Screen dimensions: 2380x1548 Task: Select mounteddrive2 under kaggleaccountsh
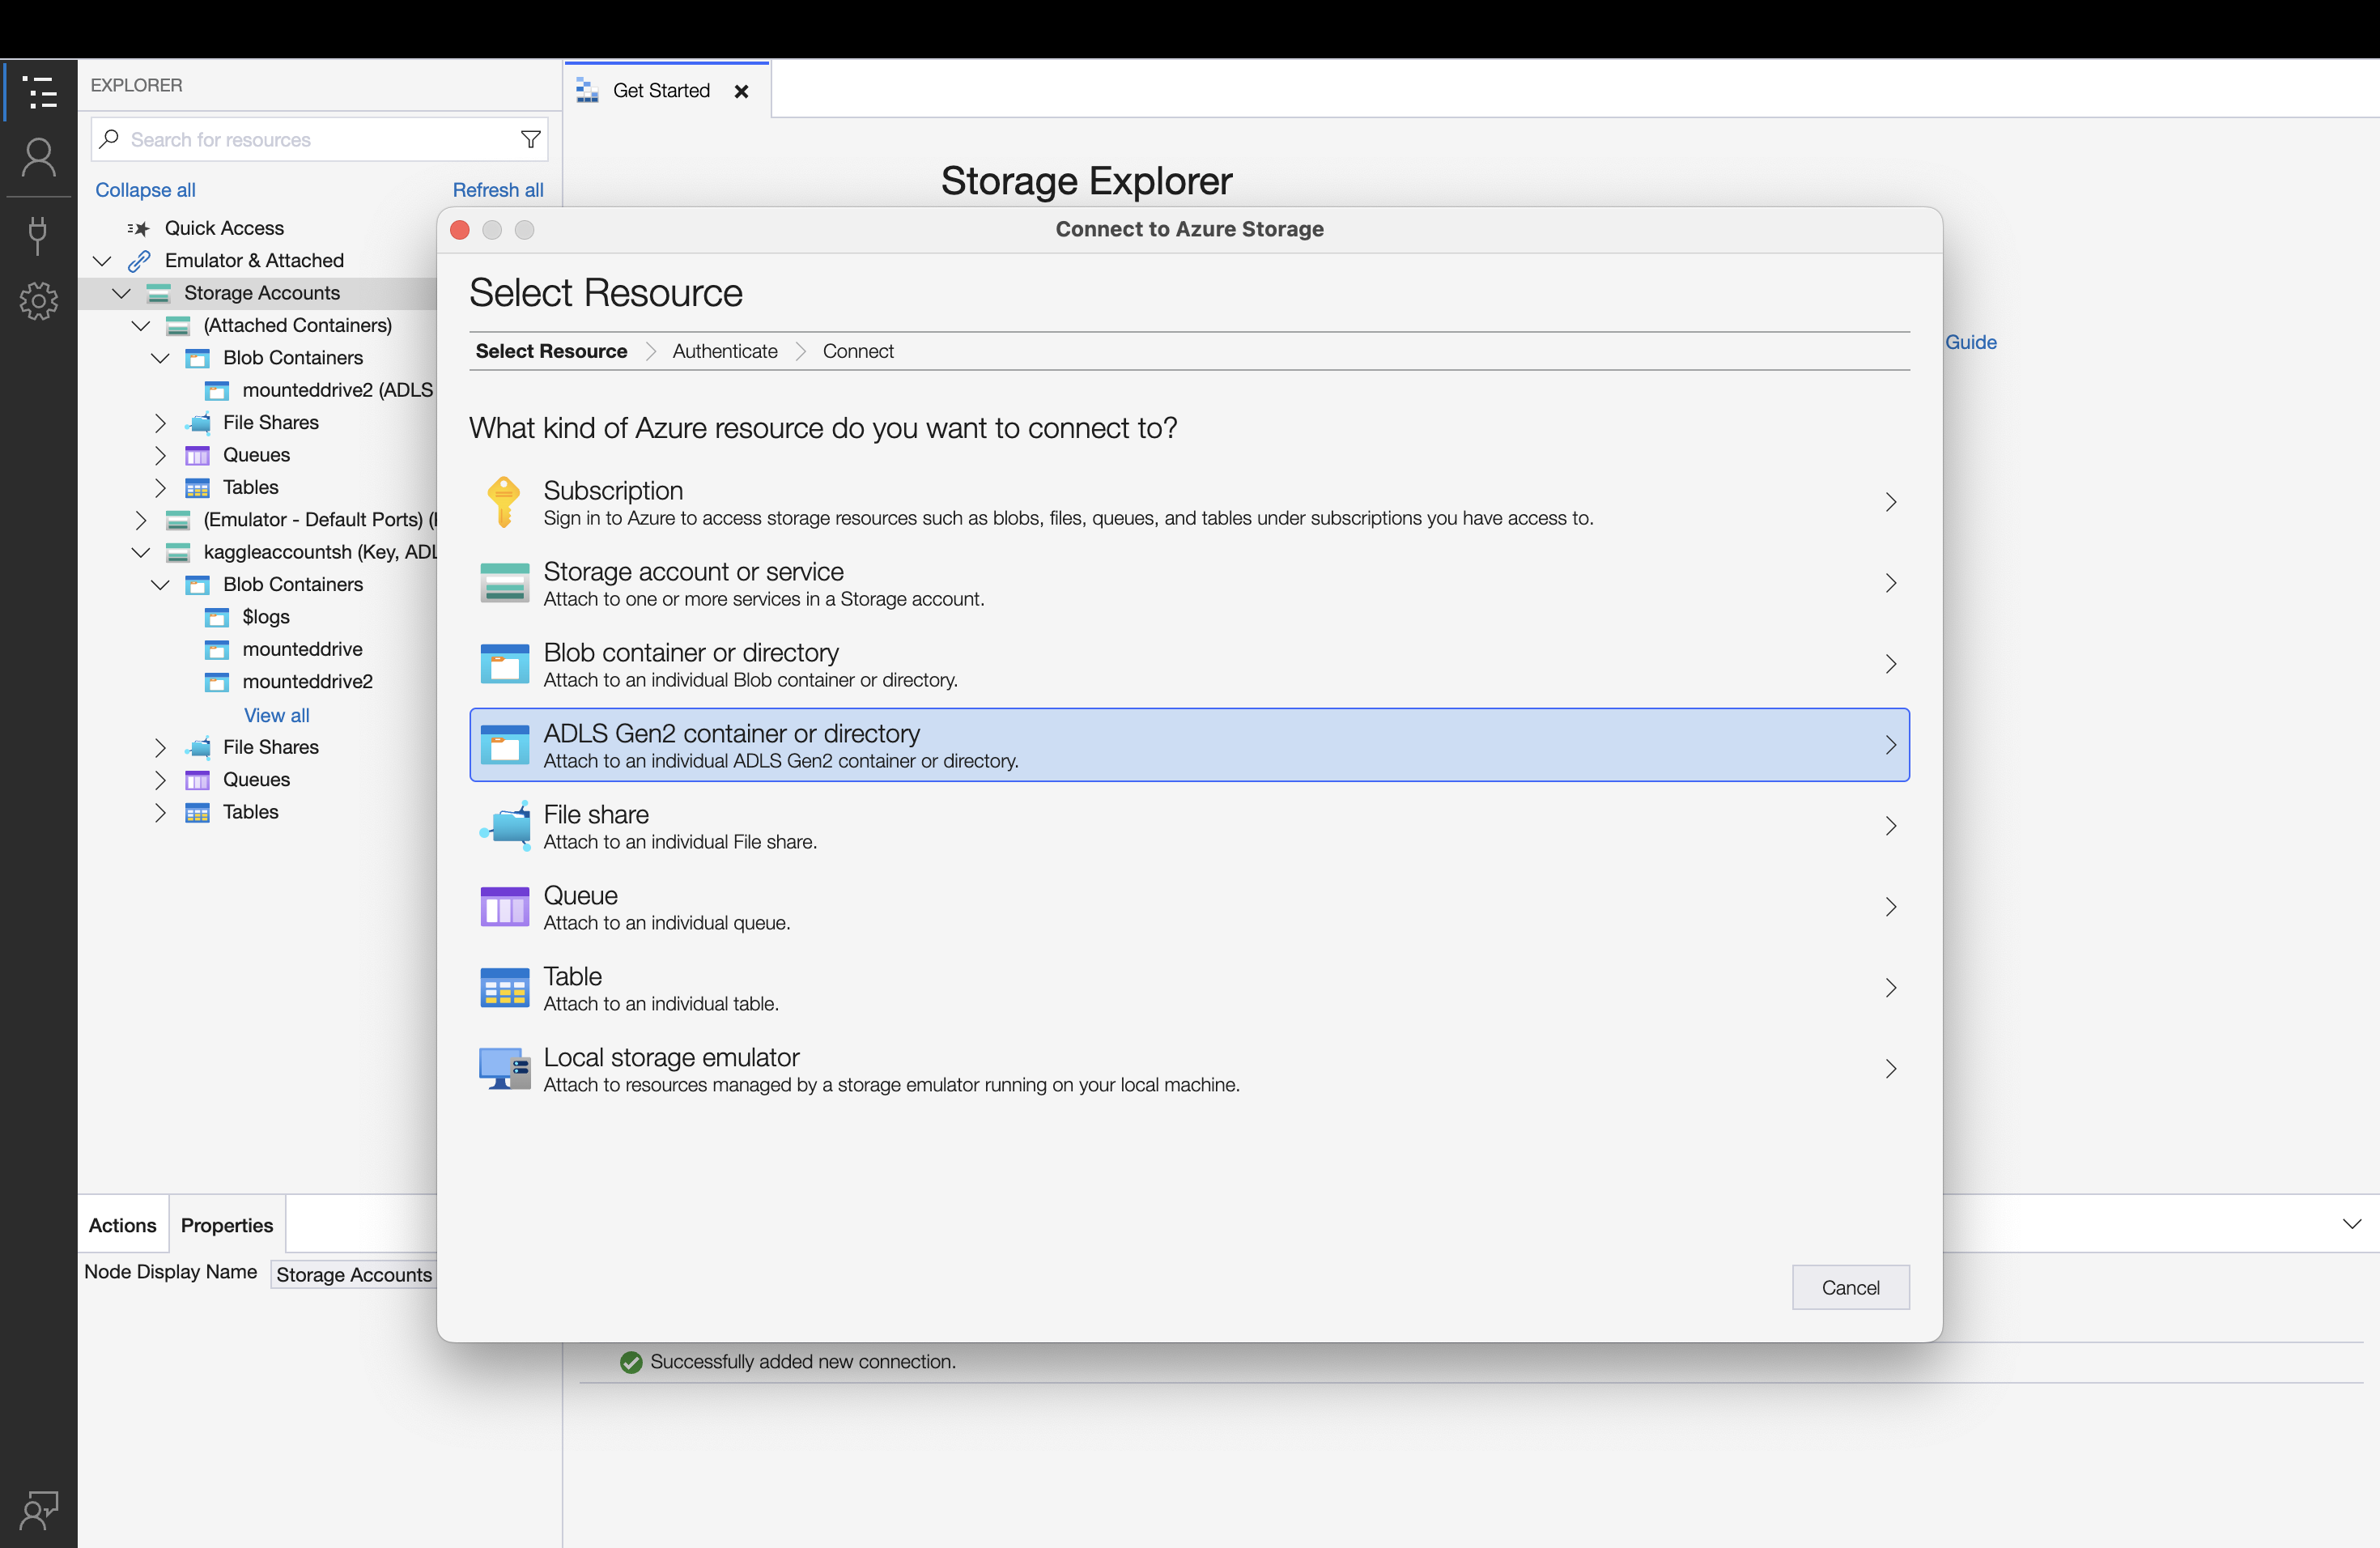pyautogui.click(x=307, y=682)
